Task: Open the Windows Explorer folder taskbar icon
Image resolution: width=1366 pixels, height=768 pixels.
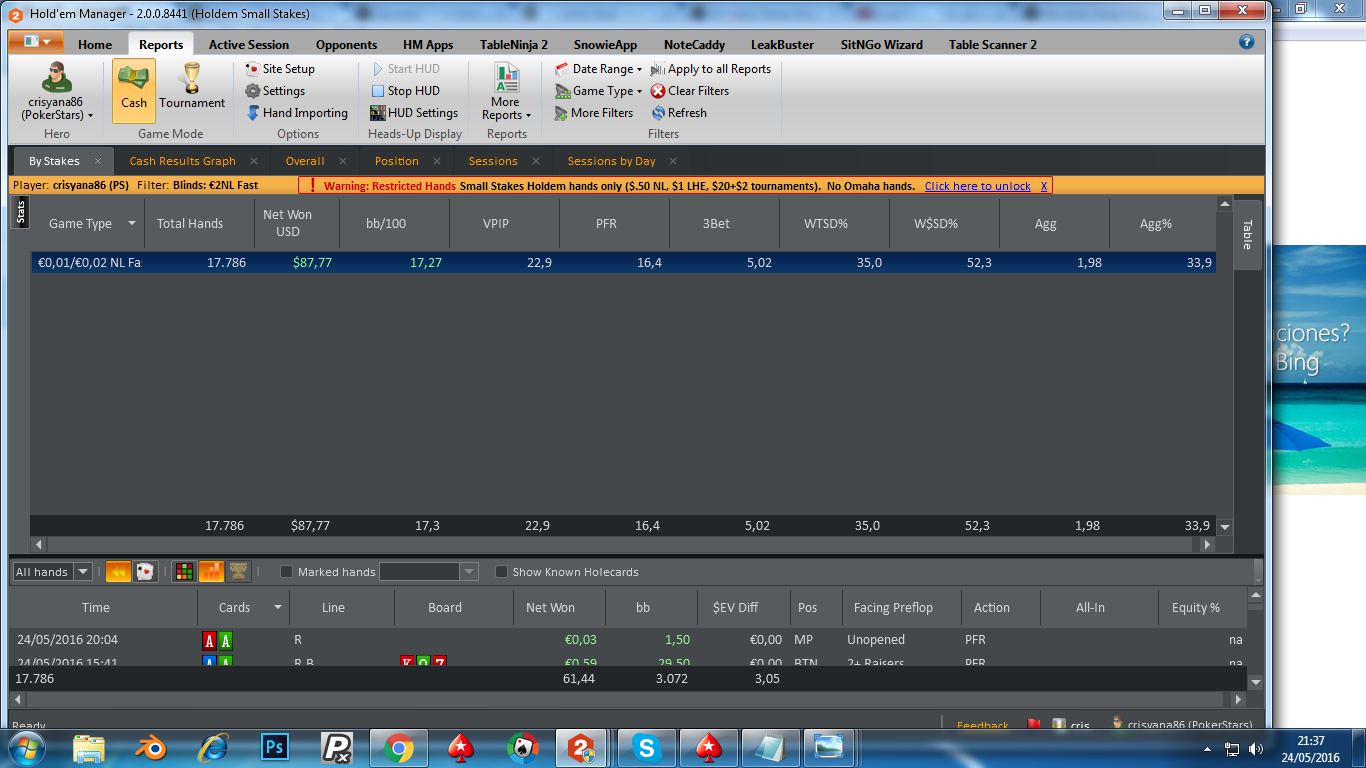Action: [x=89, y=747]
